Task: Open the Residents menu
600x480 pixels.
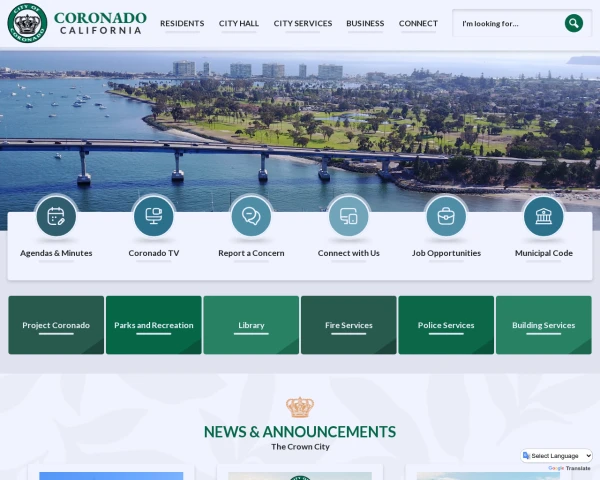Action: (x=182, y=23)
